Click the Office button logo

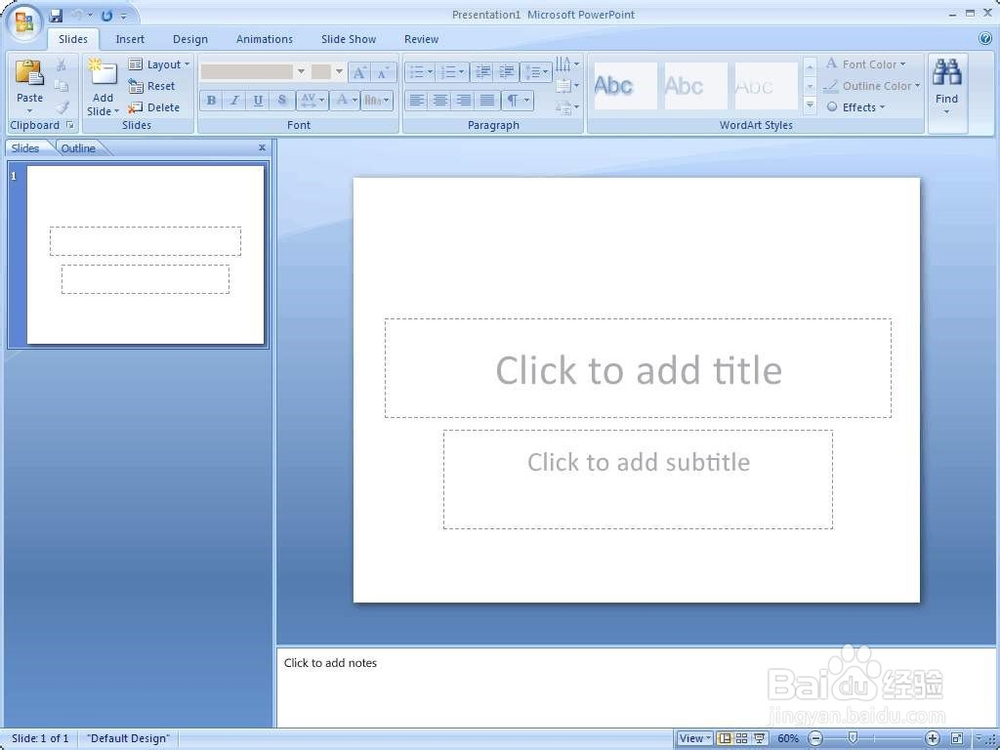point(24,24)
